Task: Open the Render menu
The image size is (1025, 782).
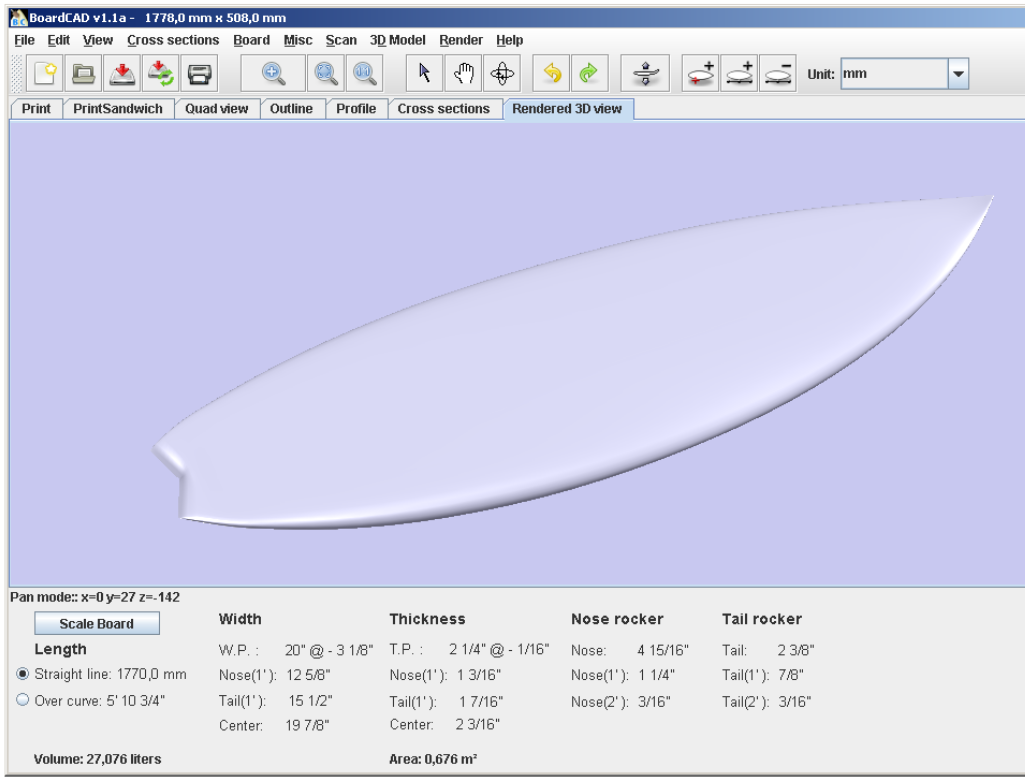Action: [461, 40]
